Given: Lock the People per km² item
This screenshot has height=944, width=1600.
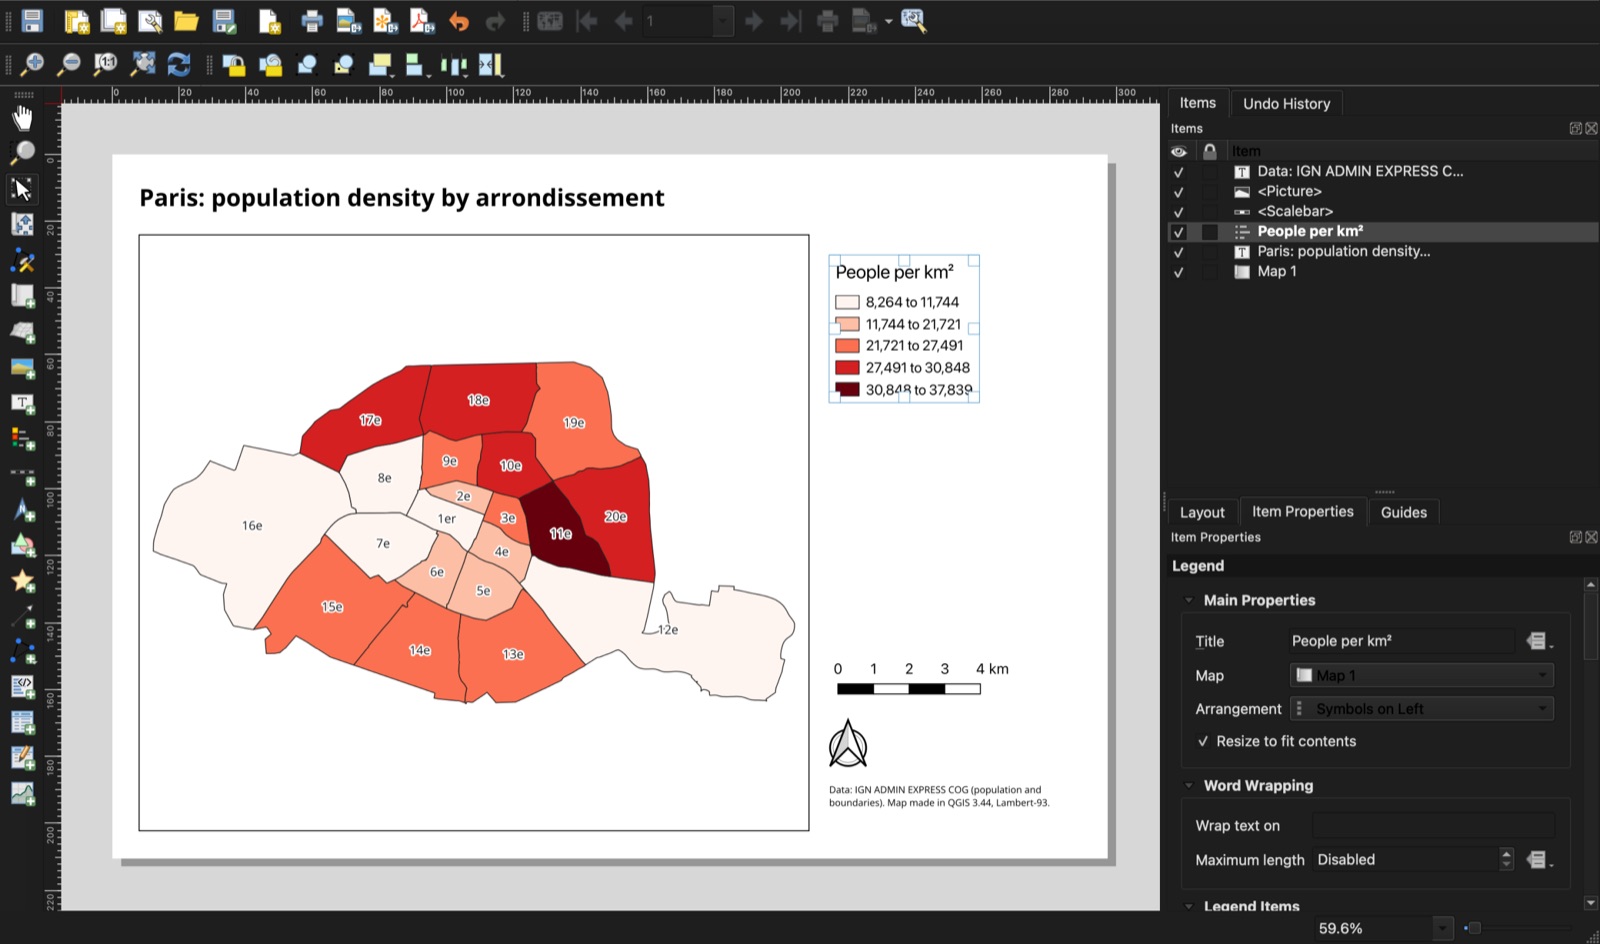Looking at the screenshot, I should (1210, 232).
